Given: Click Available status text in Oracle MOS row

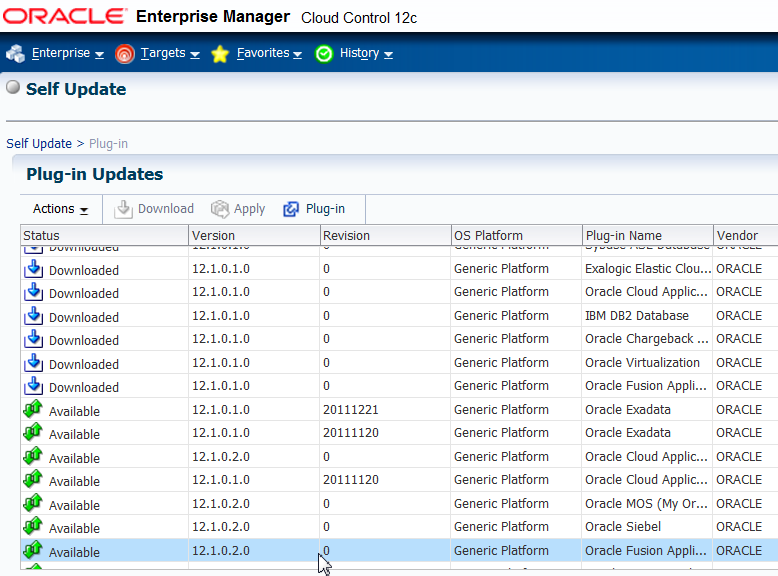Looking at the screenshot, I should [74, 505].
